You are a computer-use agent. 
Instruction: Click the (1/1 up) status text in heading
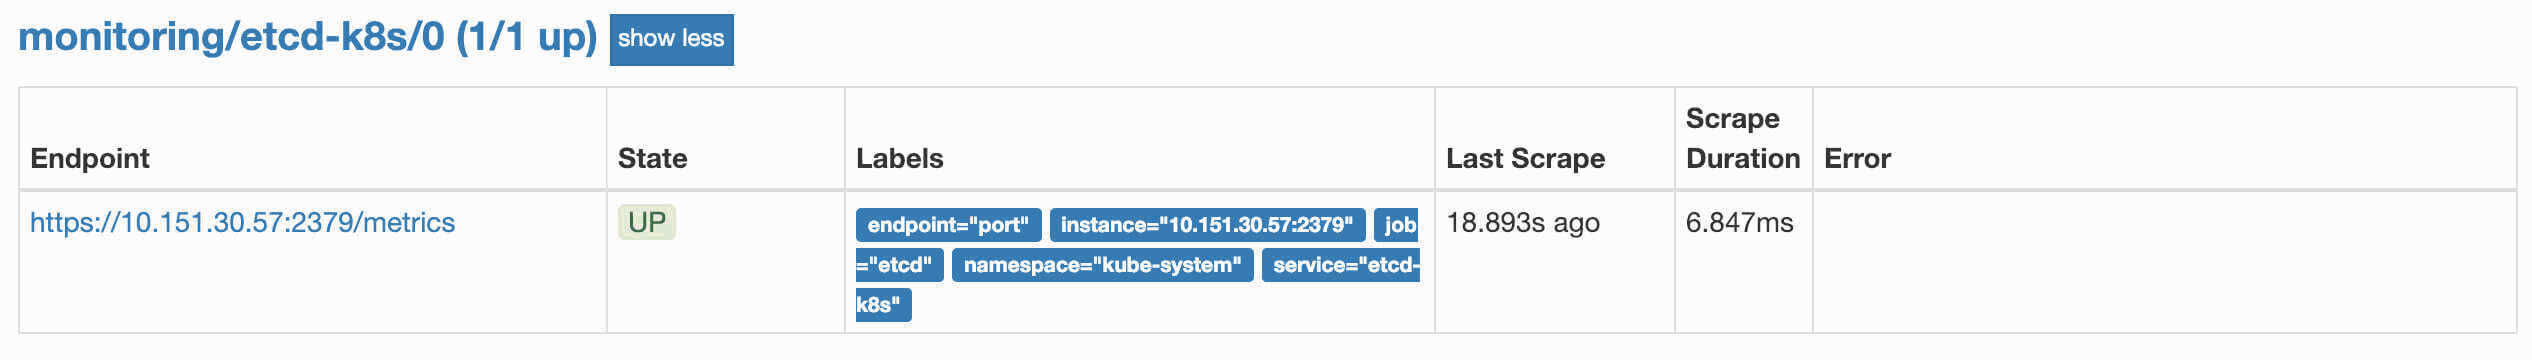point(526,37)
